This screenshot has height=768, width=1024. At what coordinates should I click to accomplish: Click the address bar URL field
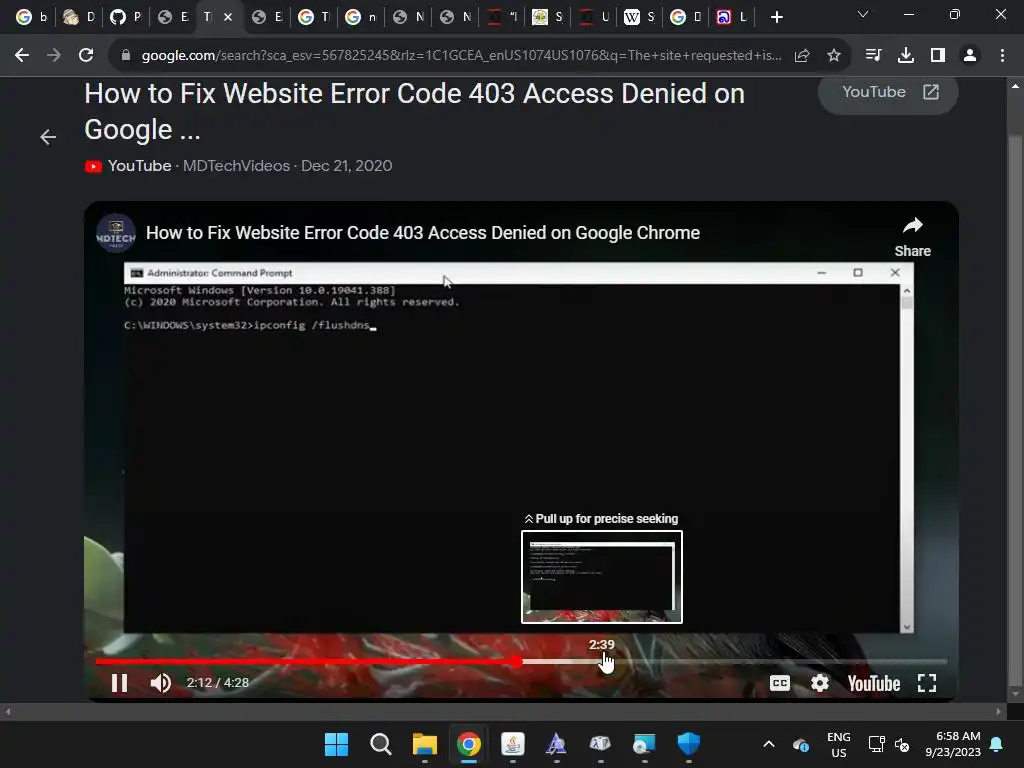tap(460, 56)
